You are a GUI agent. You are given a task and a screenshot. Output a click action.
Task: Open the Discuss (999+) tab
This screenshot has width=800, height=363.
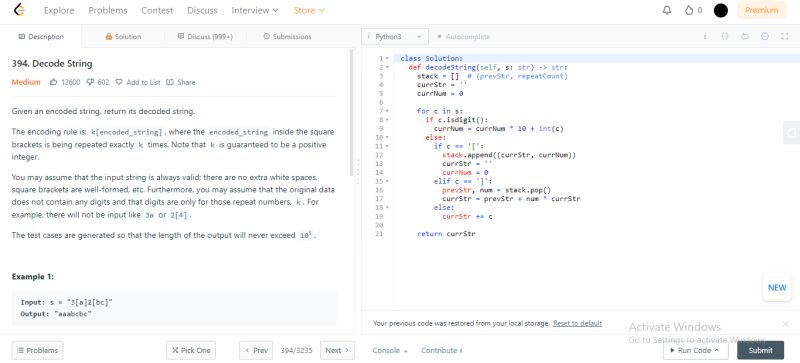pos(205,37)
